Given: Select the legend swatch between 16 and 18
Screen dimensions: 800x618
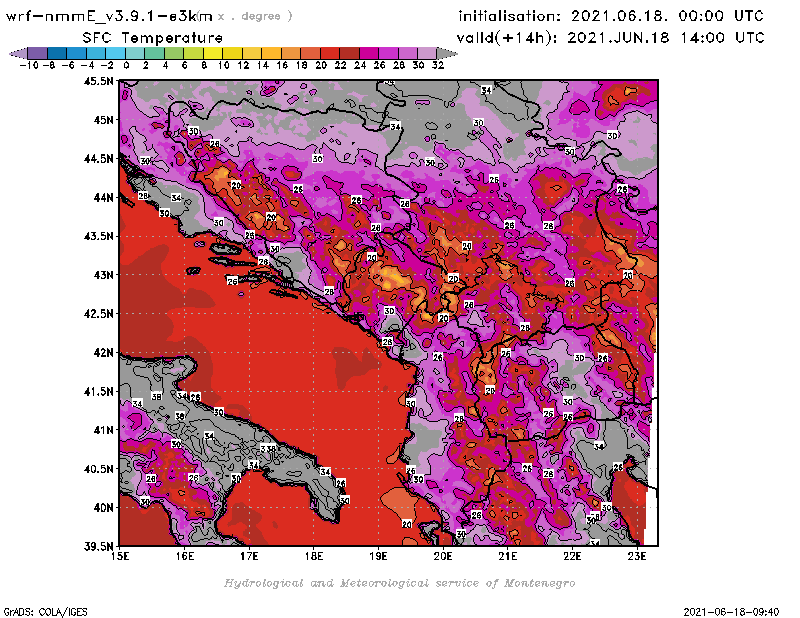Looking at the screenshot, I should [291, 53].
